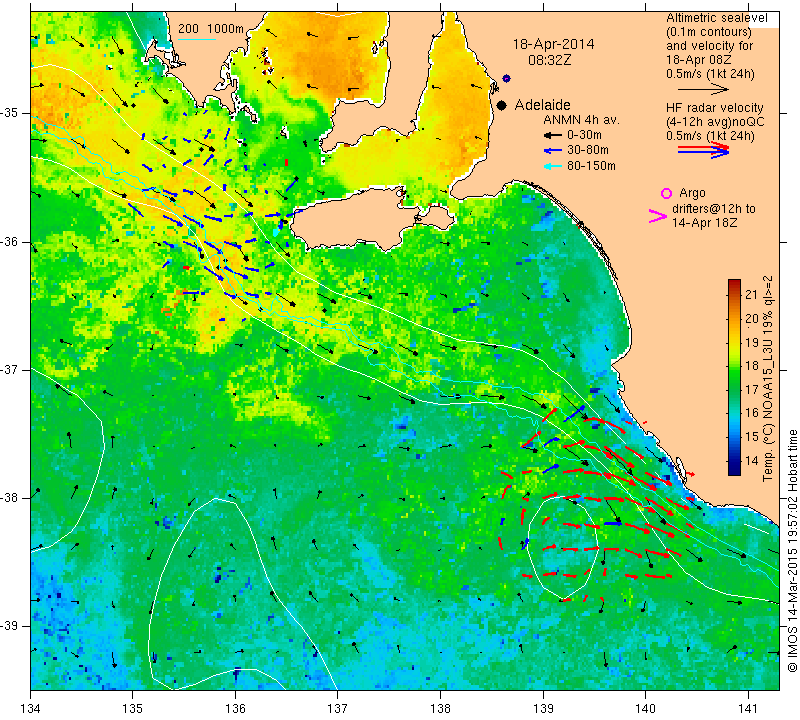Click the red-blue HF radar scale arrow
The image size is (800, 720).
pos(704,150)
